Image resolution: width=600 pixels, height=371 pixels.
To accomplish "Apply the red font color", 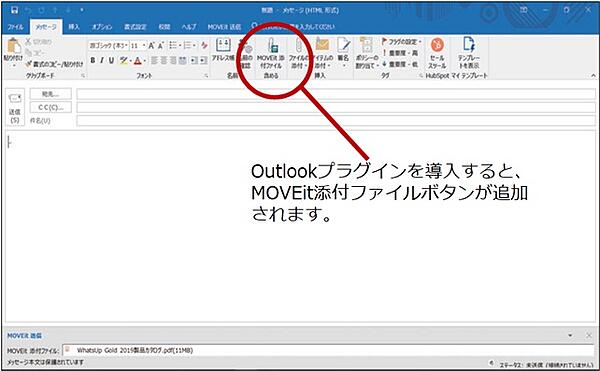I will tap(138, 60).
